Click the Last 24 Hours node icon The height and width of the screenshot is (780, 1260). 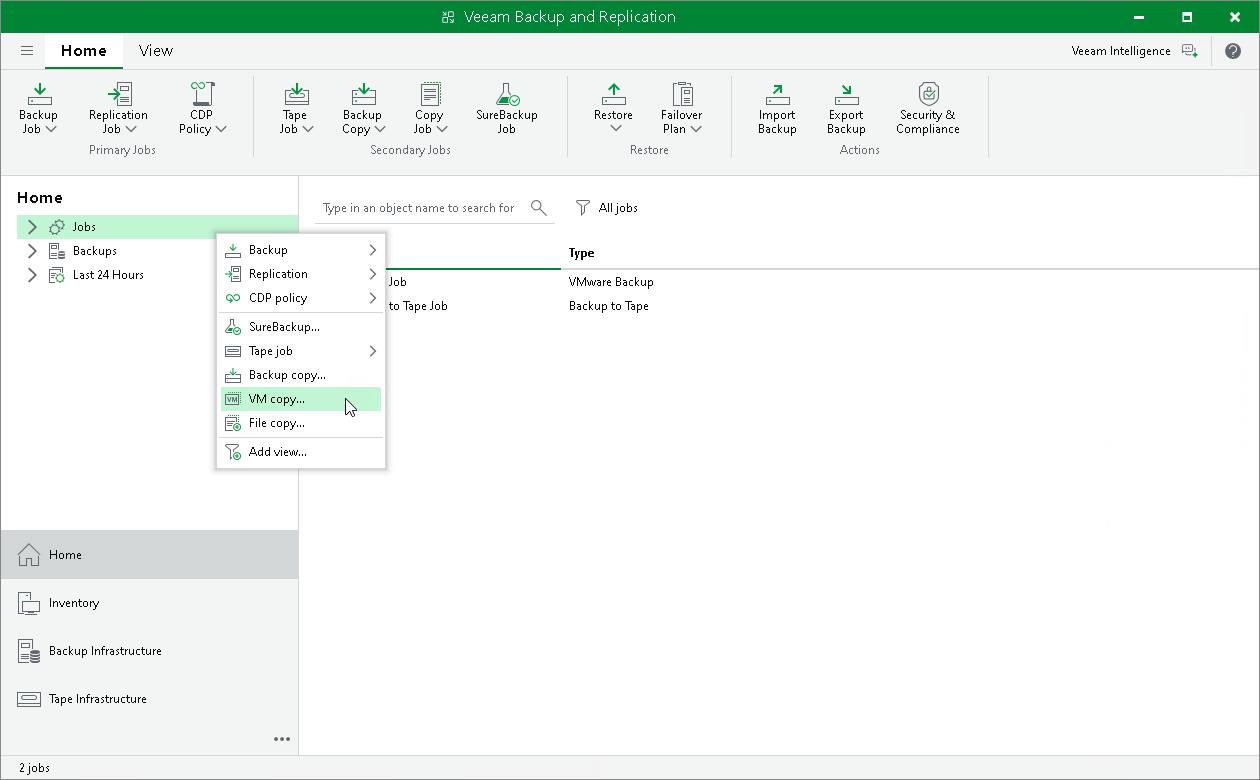[57, 275]
